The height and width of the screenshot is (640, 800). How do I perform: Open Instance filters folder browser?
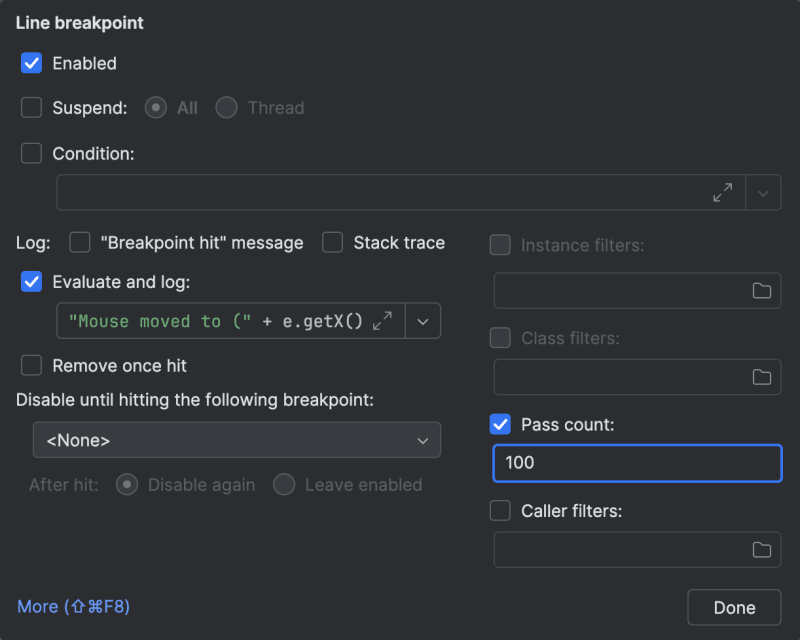click(x=762, y=291)
